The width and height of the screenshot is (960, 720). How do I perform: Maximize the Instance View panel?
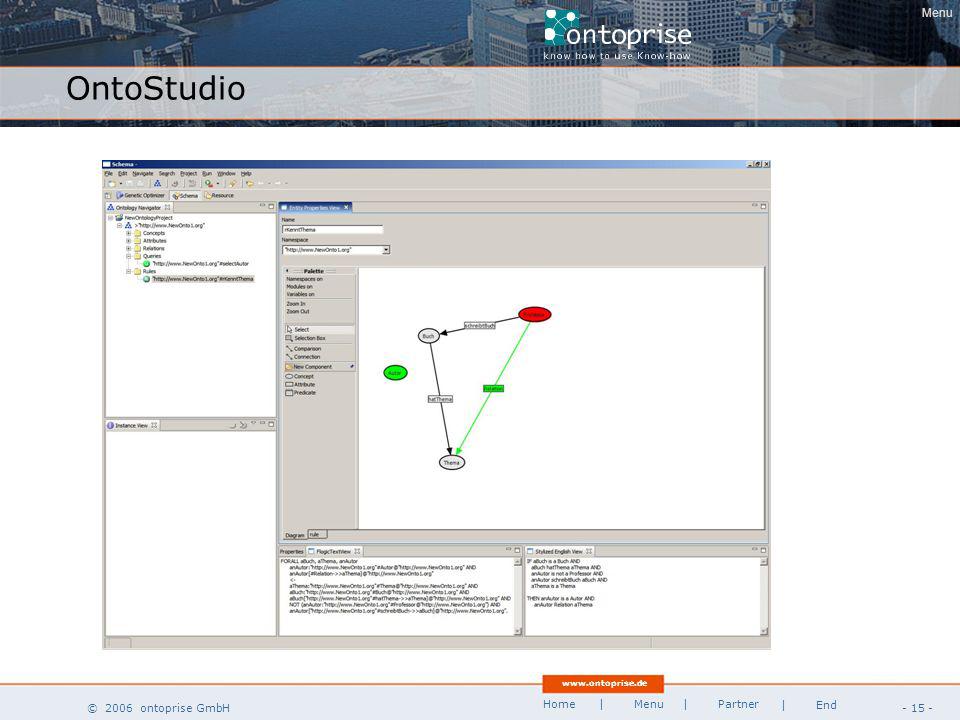point(271,424)
